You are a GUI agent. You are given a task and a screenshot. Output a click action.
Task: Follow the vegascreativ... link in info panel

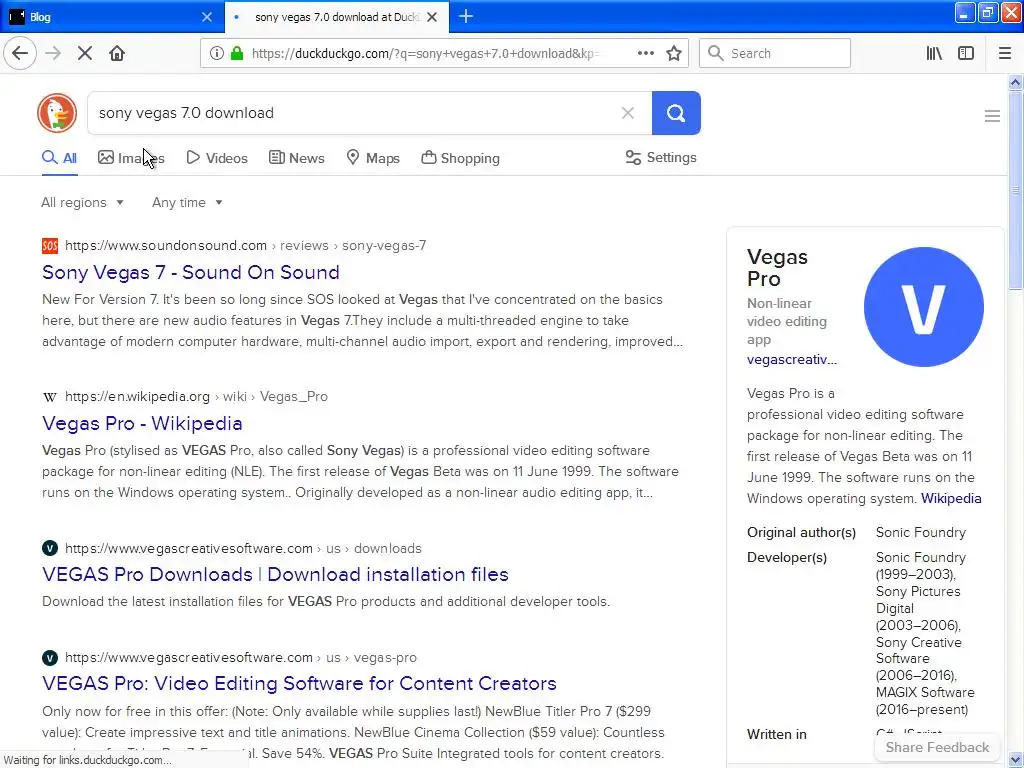click(x=792, y=359)
